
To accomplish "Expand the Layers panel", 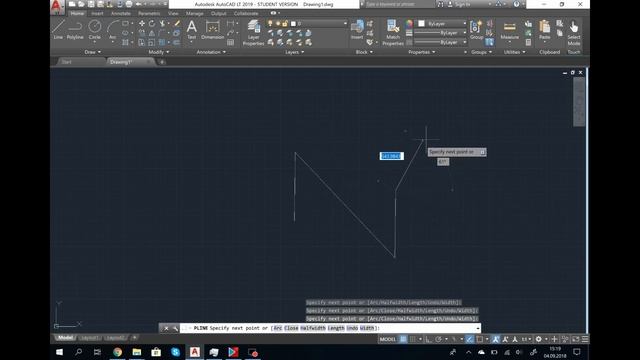I will (295, 52).
